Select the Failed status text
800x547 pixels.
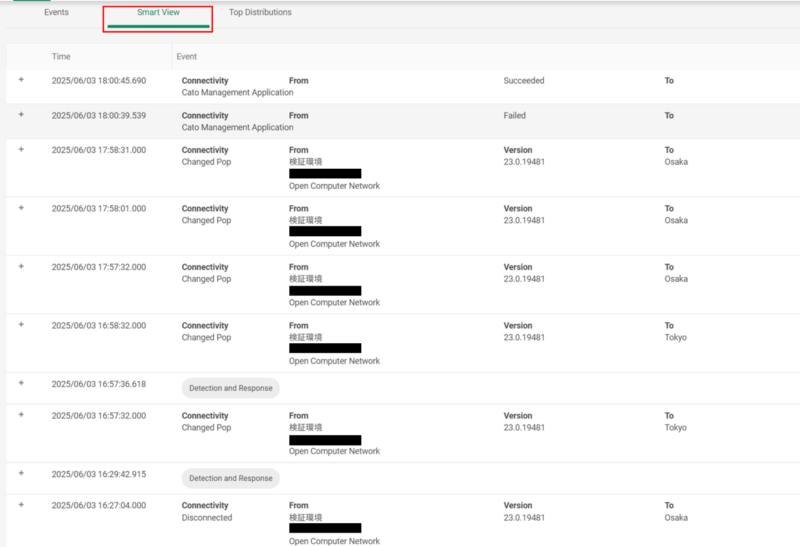514,116
